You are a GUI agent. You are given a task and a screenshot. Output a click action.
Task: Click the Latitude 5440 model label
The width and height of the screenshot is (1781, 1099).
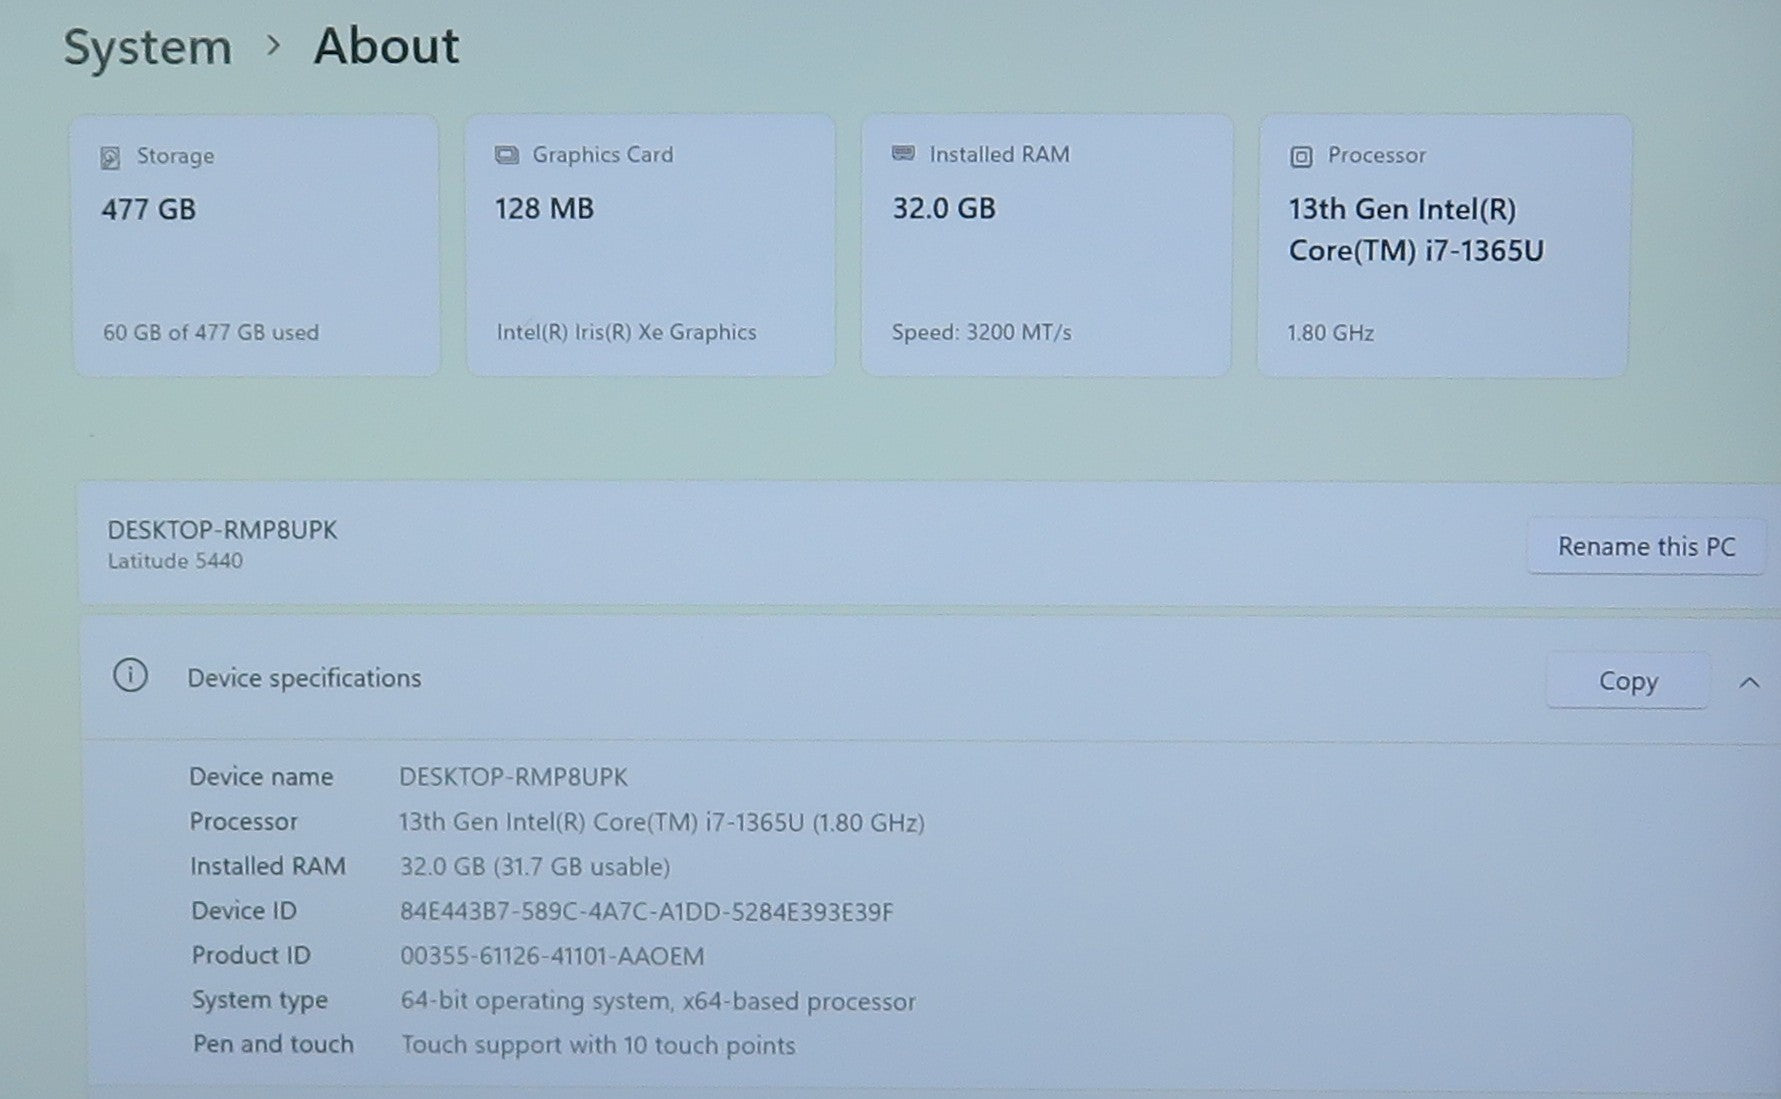point(175,561)
